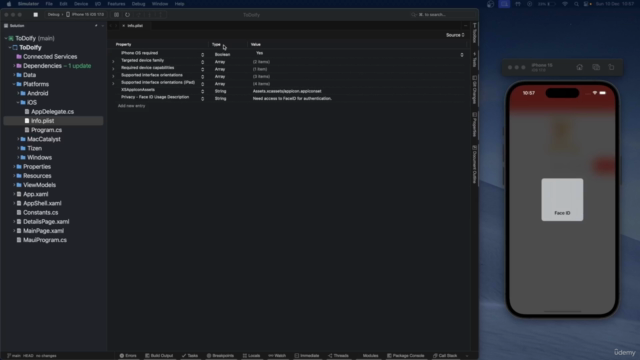Click the Screenshot icon in Simulator window toolbar
The image size is (640, 360).
[x=596, y=67]
